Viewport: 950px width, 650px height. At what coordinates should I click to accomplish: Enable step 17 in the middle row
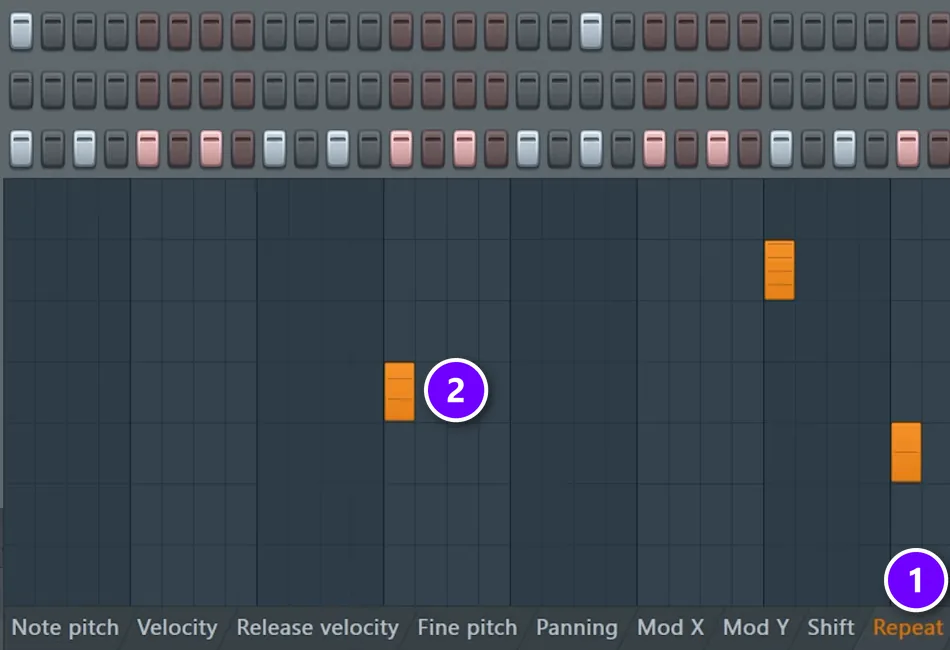[528, 90]
